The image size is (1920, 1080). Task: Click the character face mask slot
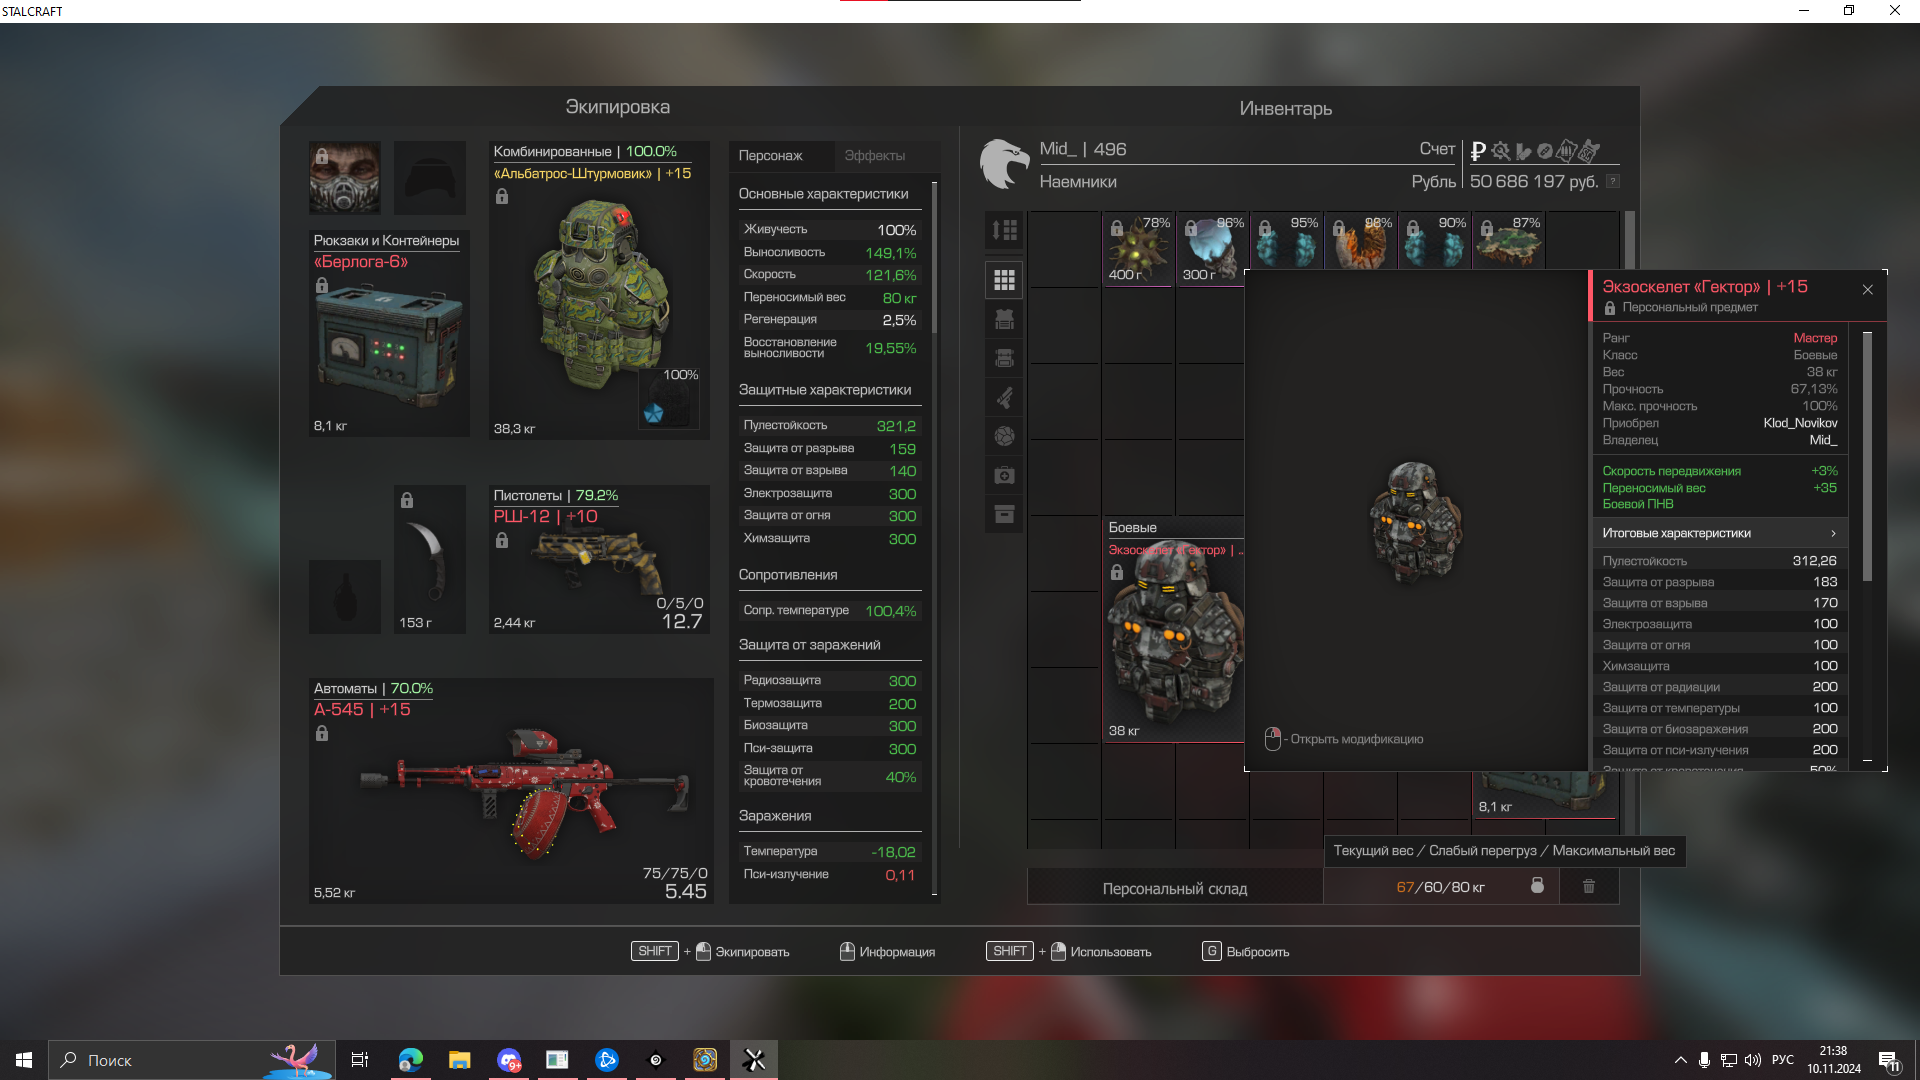pyautogui.click(x=345, y=178)
